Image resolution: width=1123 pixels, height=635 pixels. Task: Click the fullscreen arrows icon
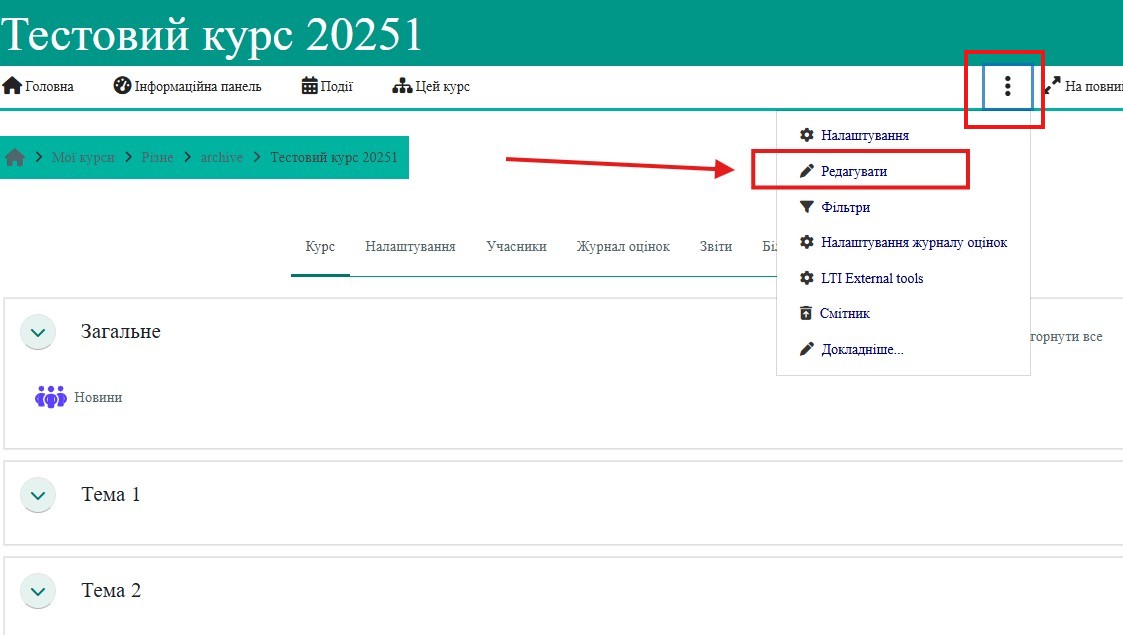point(1052,86)
